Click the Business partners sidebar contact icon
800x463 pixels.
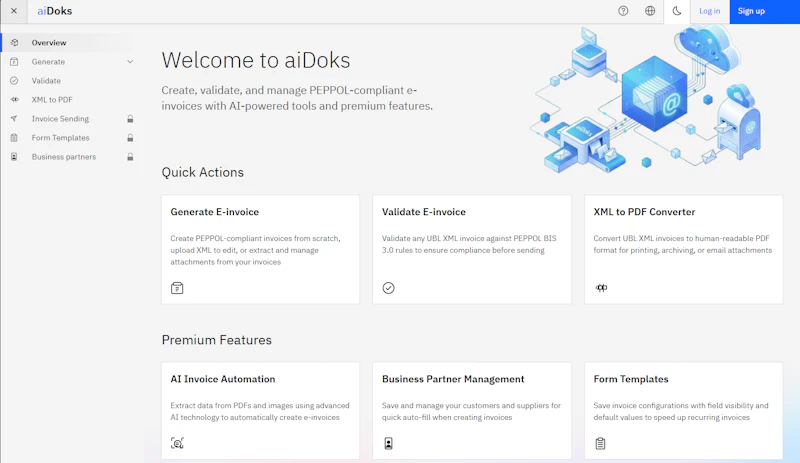pos(14,157)
